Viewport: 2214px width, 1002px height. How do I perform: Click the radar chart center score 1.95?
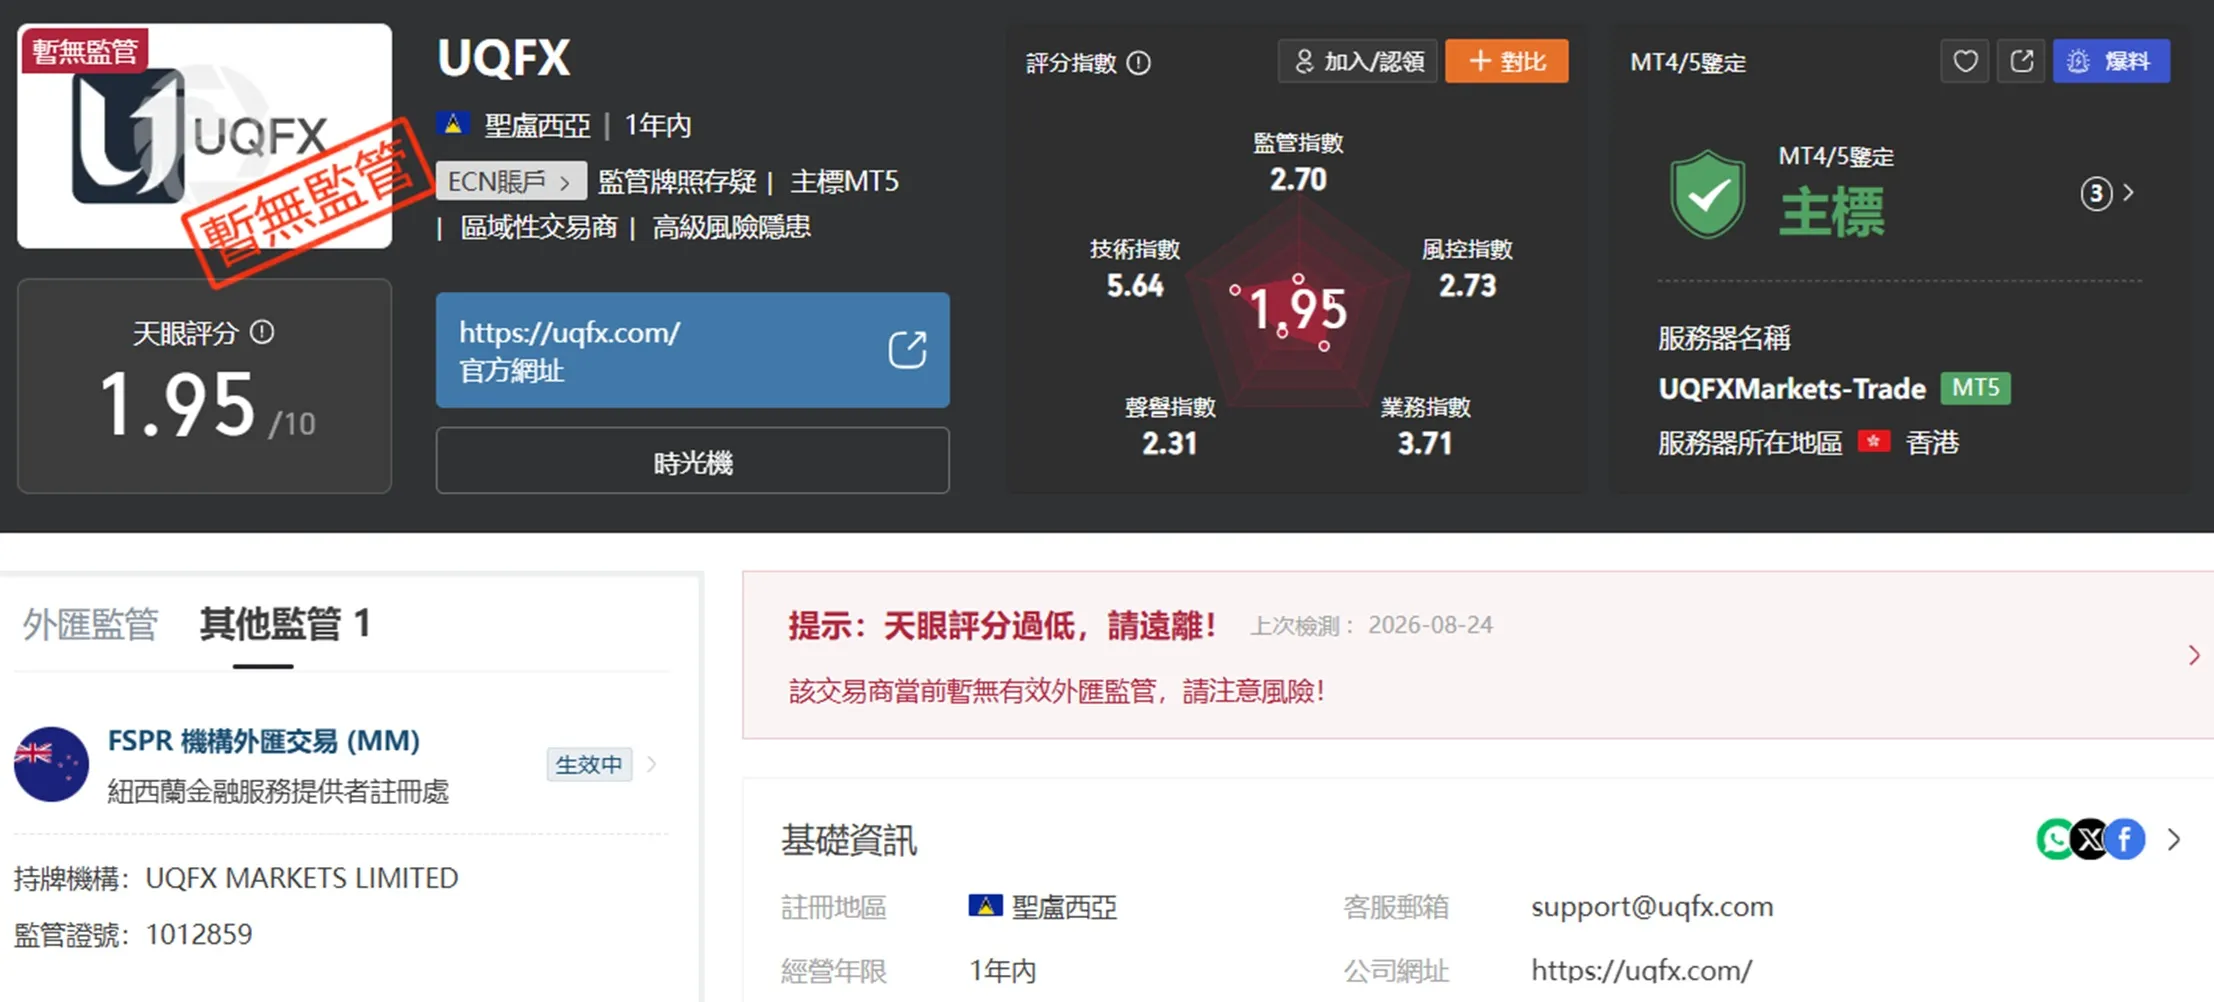click(x=1298, y=309)
